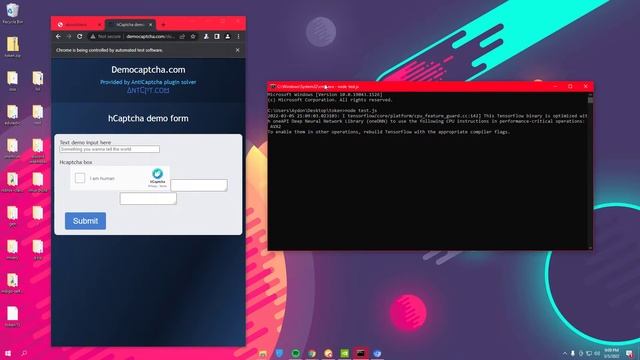
Task: Minimize the command prompt window
Action: 555,87
